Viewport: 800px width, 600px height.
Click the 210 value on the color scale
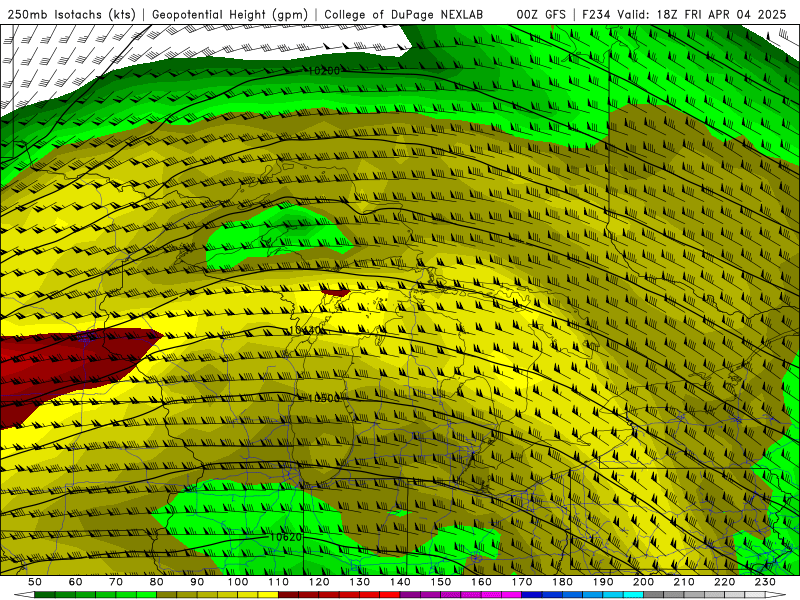pyautogui.click(x=684, y=582)
